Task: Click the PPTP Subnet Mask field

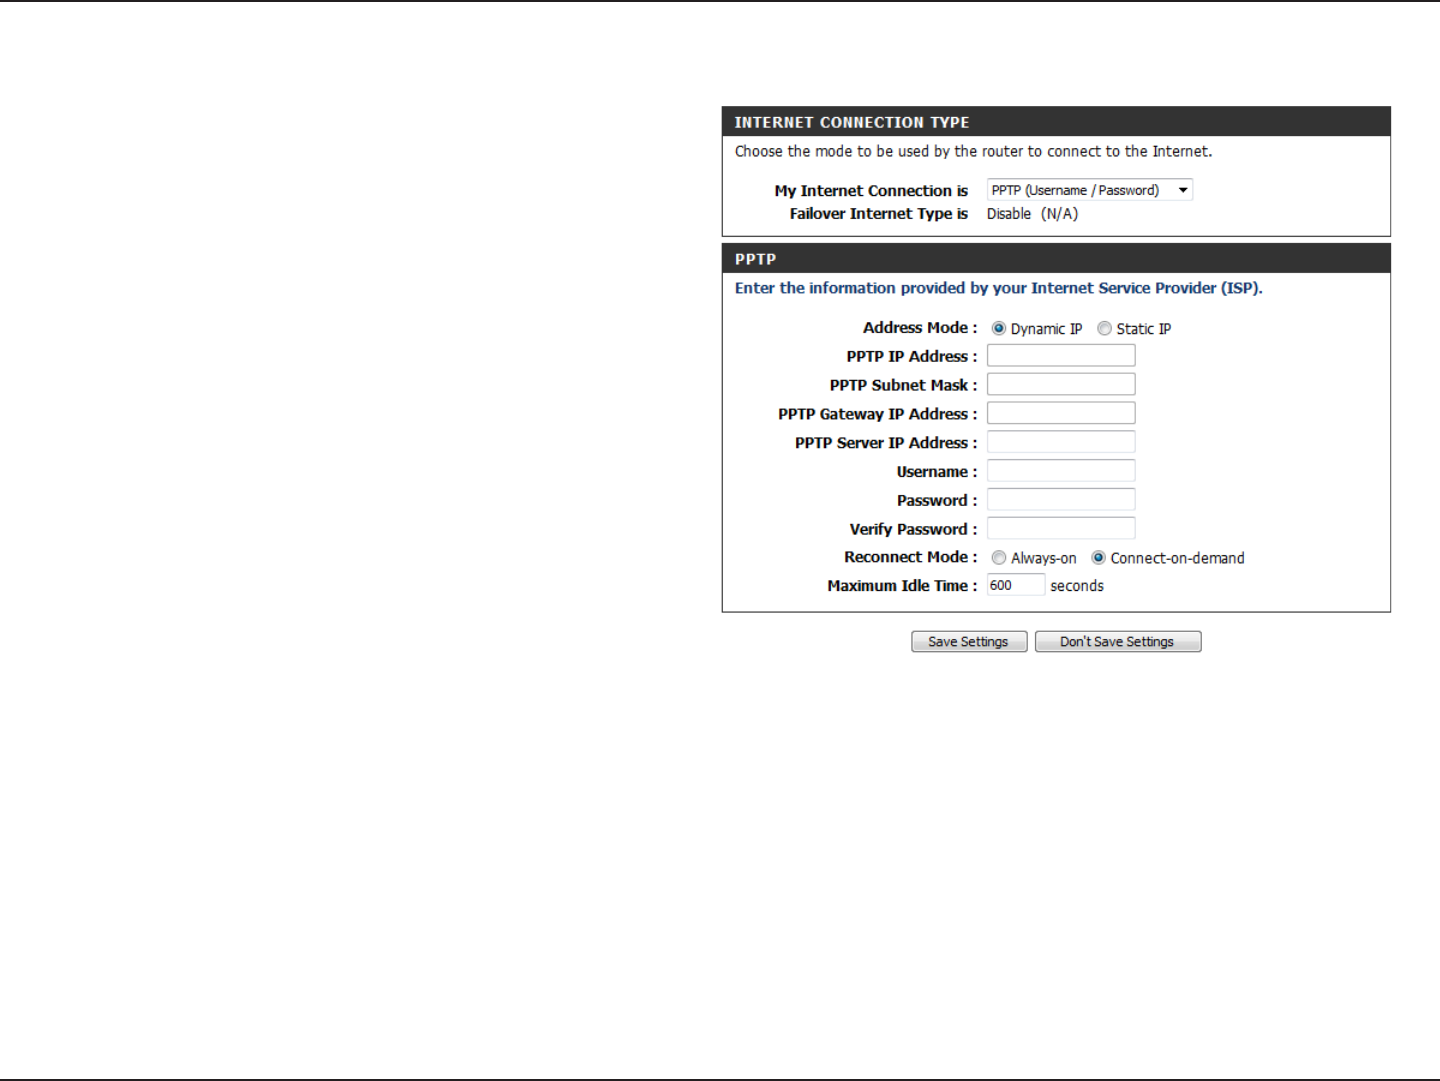Action: click(1061, 384)
